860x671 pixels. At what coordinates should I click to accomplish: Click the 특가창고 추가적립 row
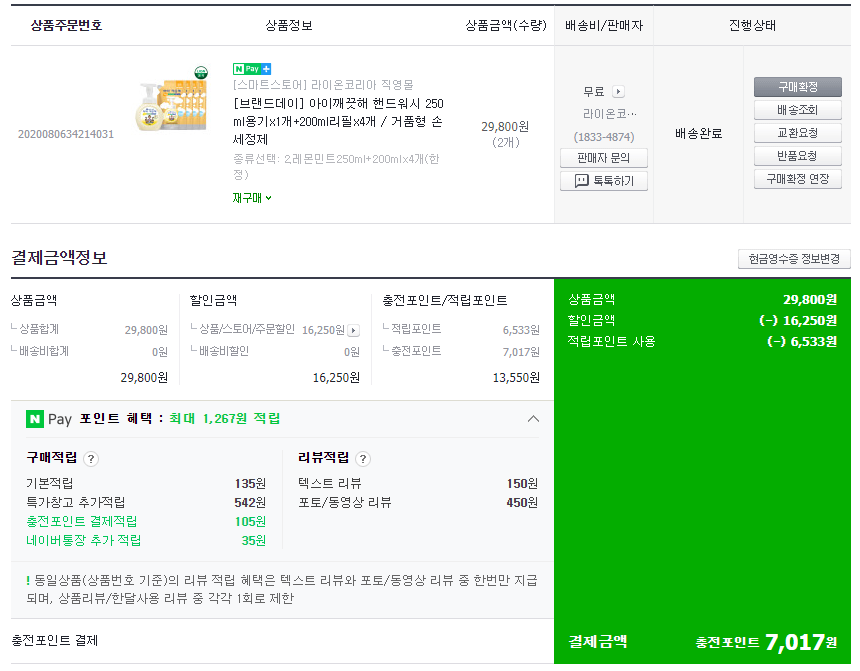click(x=146, y=503)
